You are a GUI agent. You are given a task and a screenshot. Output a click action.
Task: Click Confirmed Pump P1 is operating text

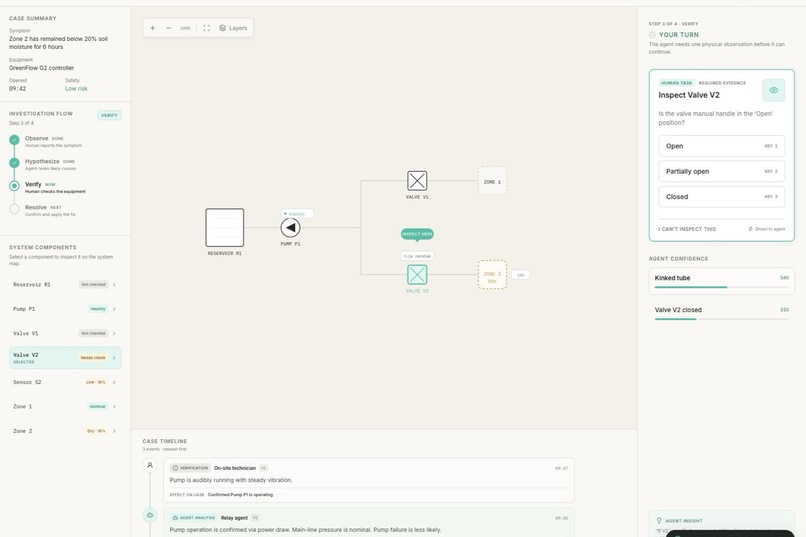point(240,495)
